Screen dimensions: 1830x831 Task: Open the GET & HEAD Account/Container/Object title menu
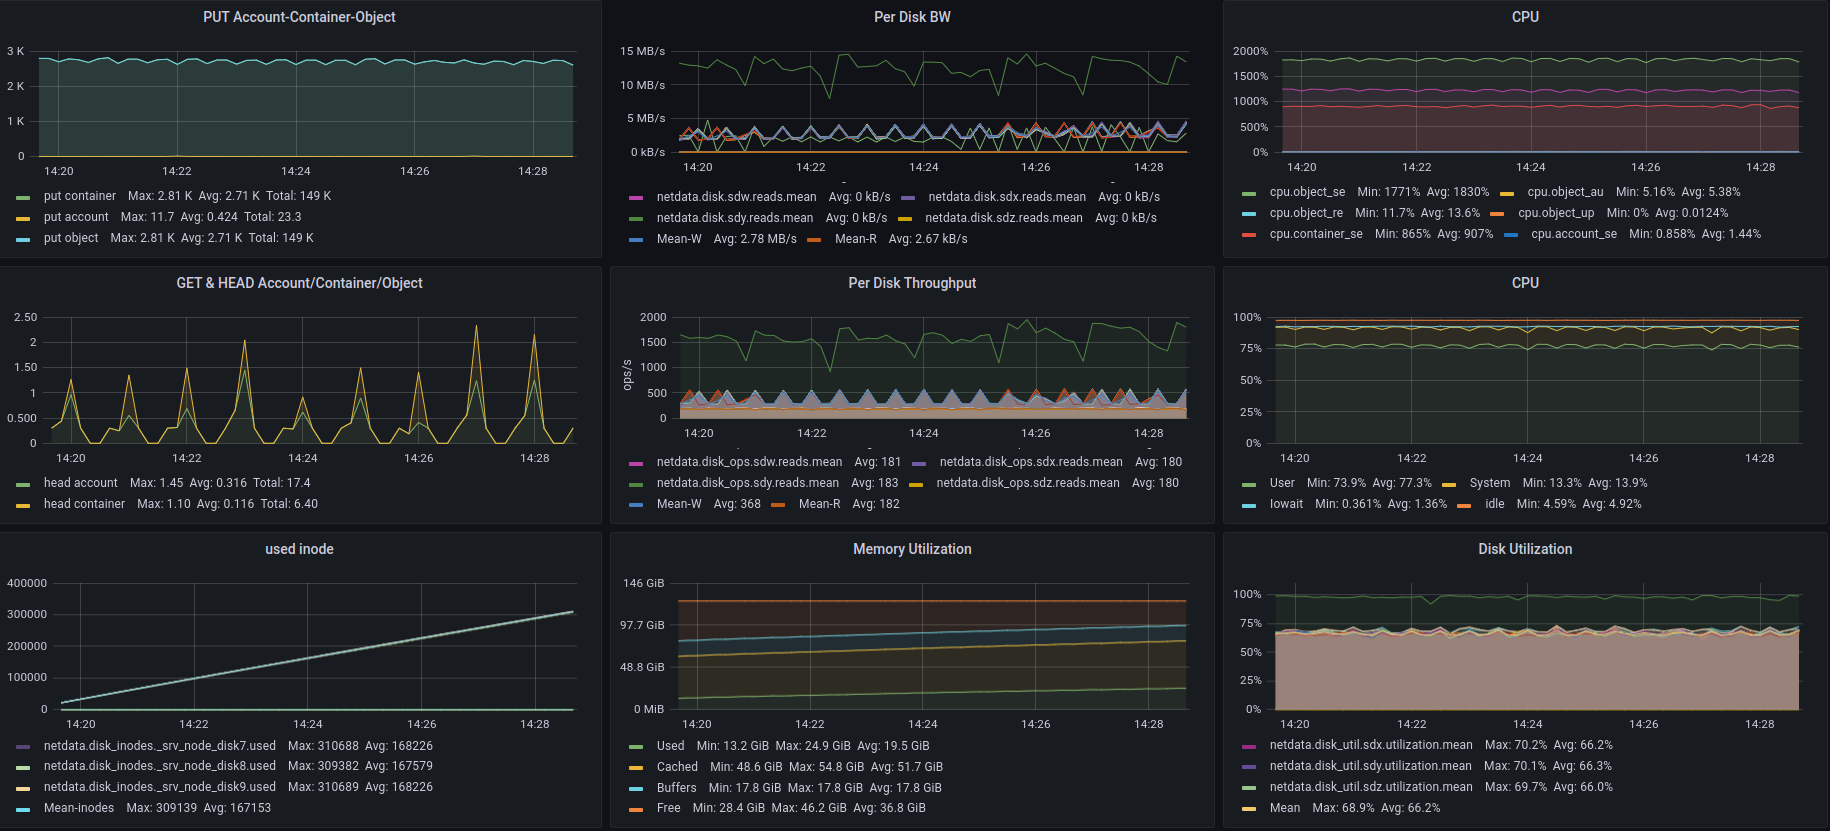(299, 283)
